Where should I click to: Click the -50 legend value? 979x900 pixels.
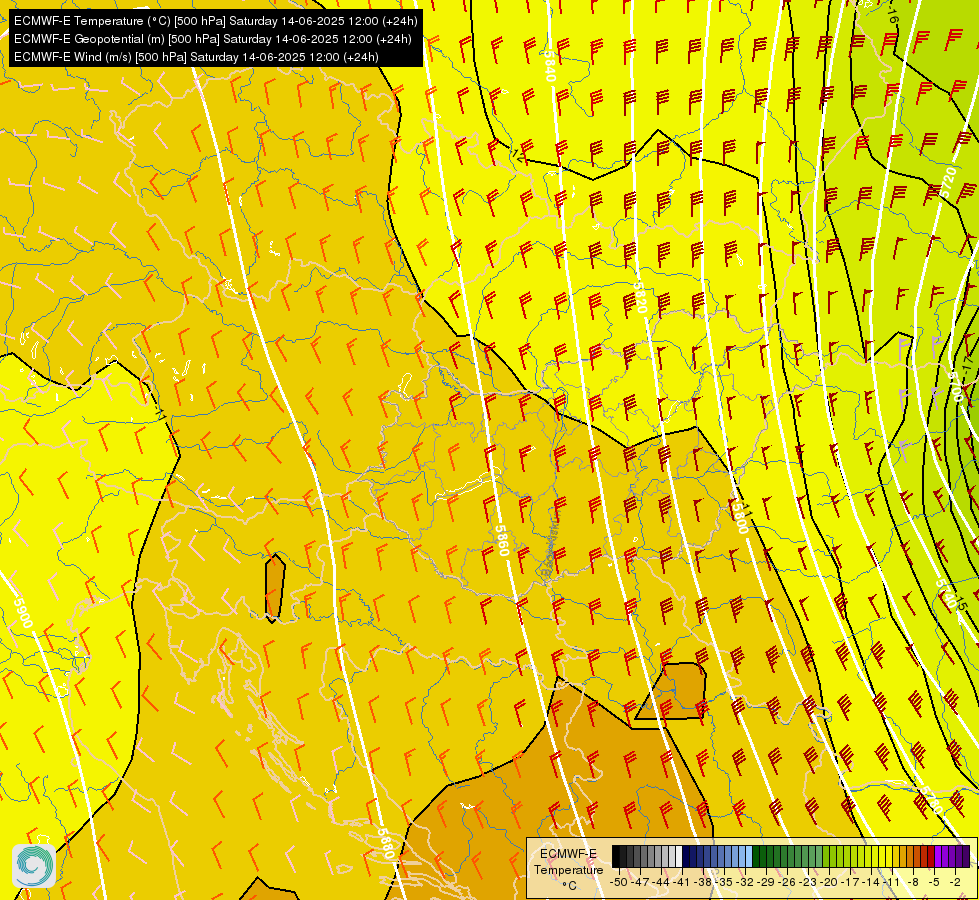coord(619,882)
